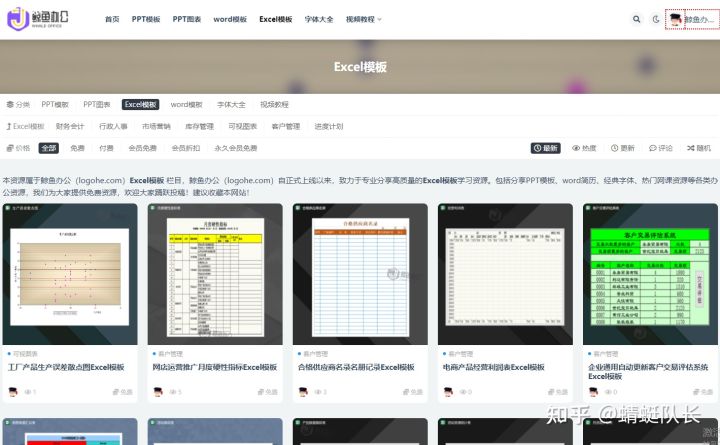Open PPT图表 in top navigation
Screen dimensions: 720x445
[187, 19]
